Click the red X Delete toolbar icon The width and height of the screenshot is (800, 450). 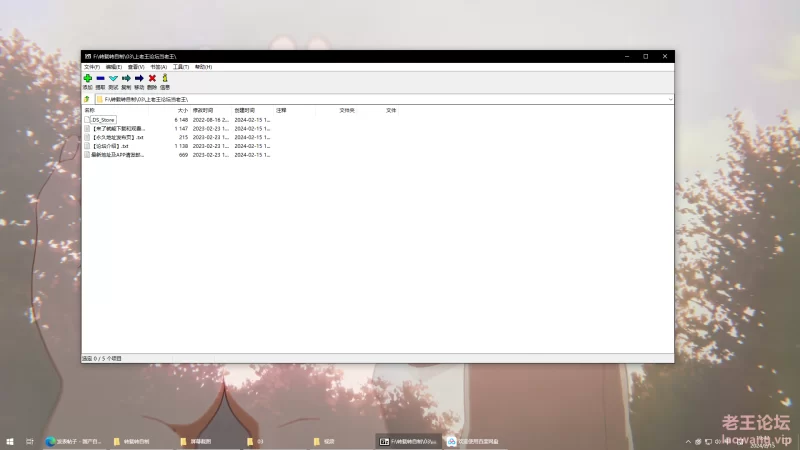pyautogui.click(x=152, y=78)
